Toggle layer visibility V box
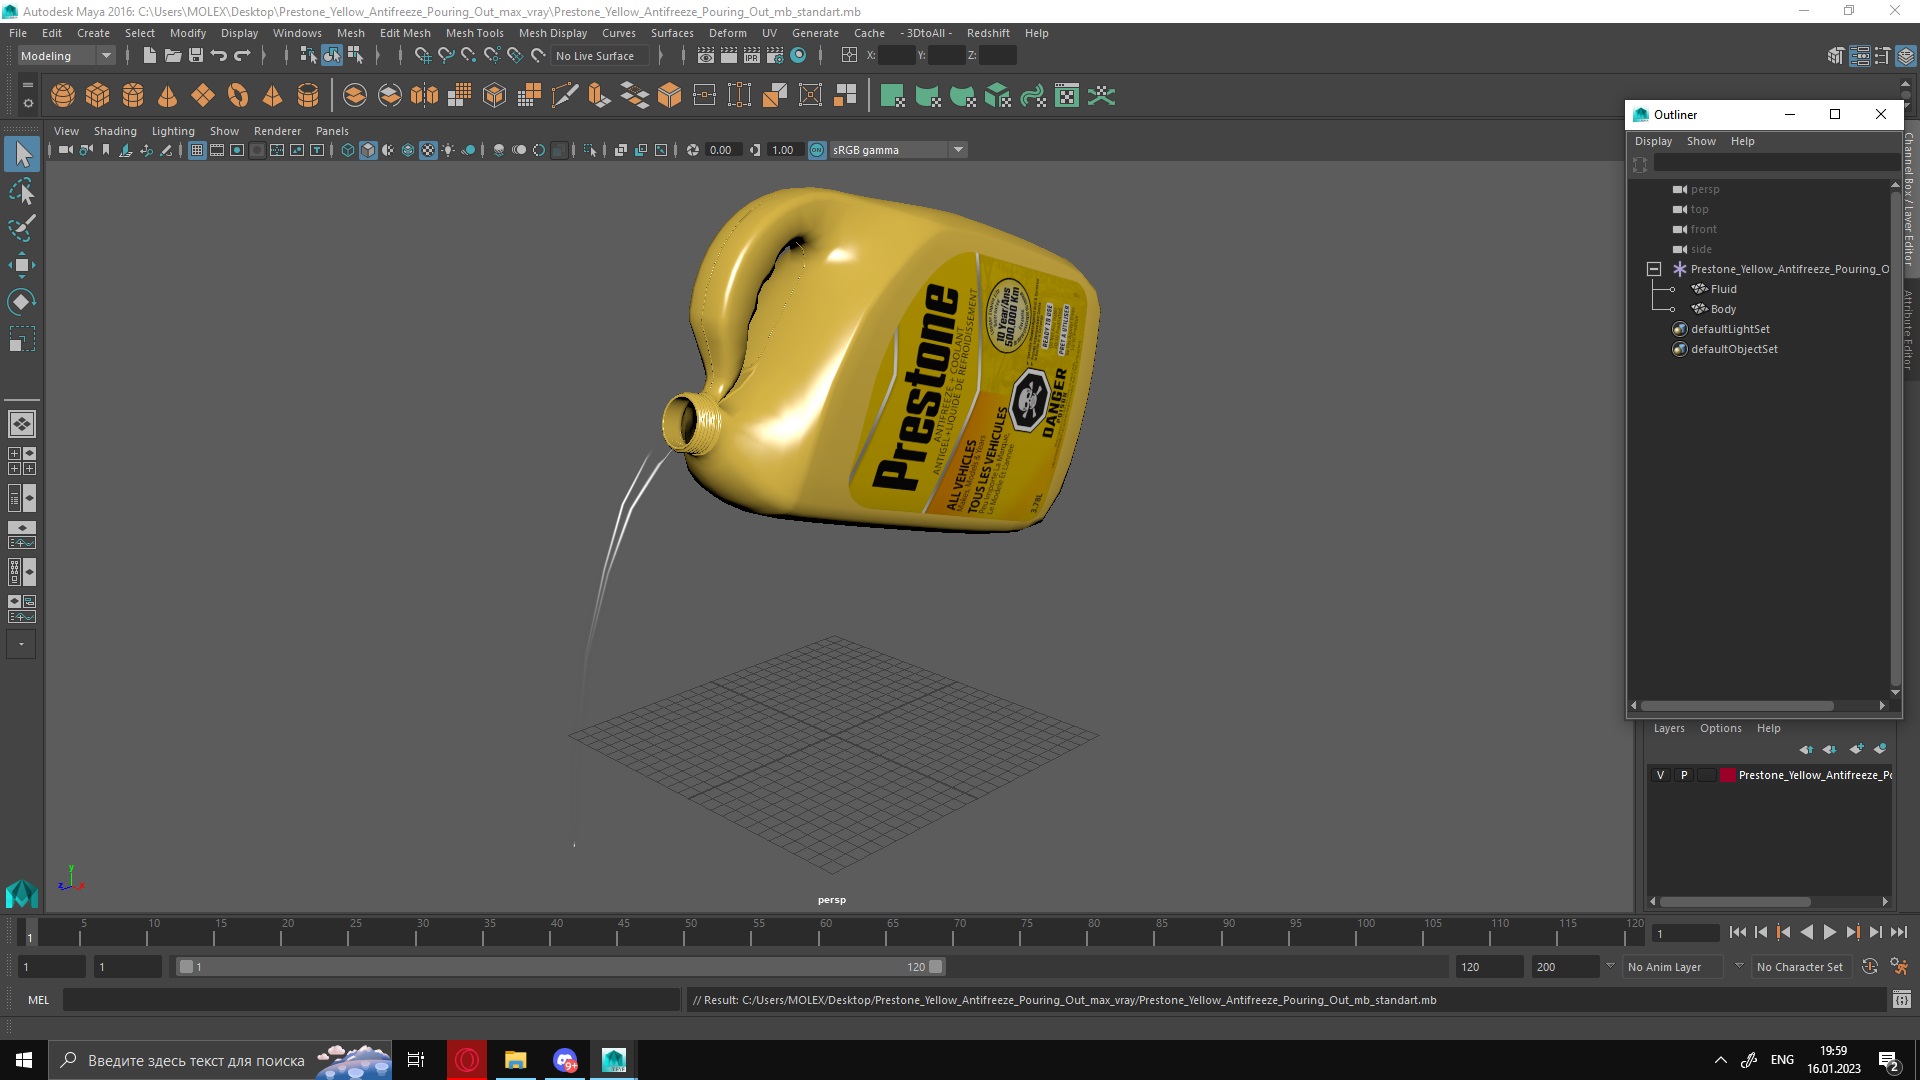Image resolution: width=1920 pixels, height=1080 pixels. [x=1661, y=775]
